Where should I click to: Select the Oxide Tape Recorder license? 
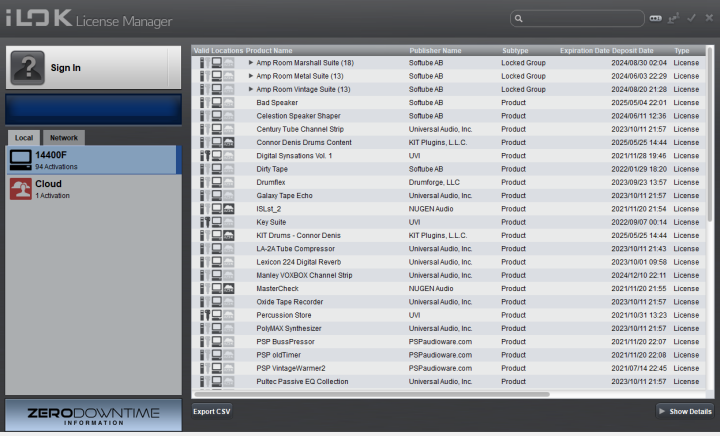click(x=449, y=302)
